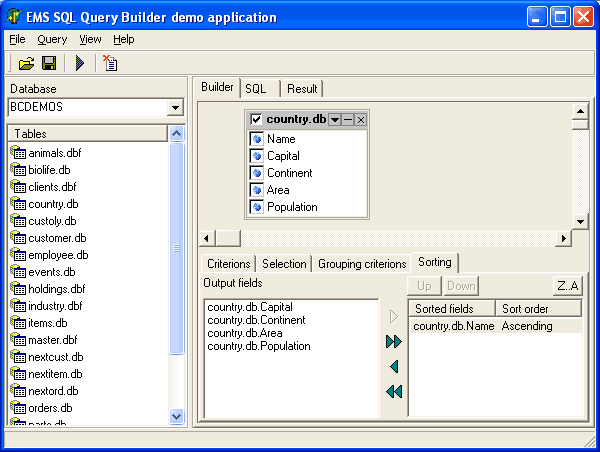This screenshot has height=452, width=600.
Task: Click the biolife.db table icon
Action: 18,169
